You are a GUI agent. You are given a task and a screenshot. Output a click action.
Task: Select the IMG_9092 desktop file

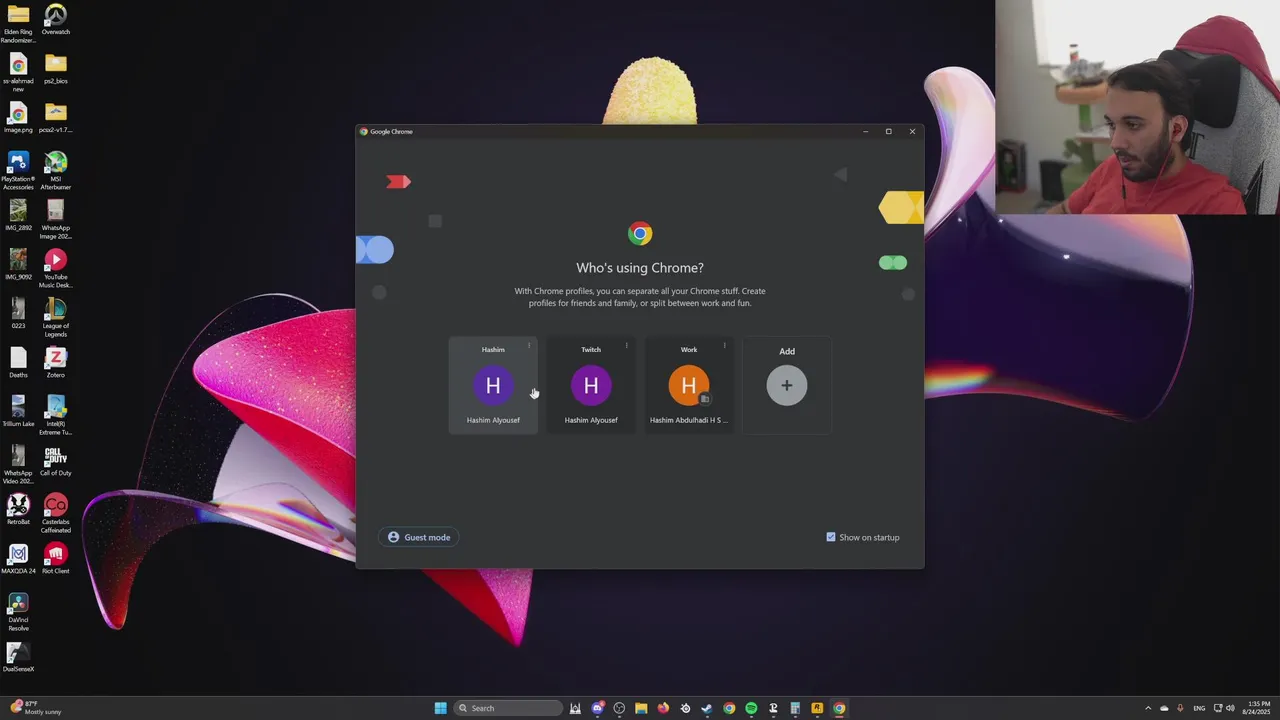(x=18, y=265)
